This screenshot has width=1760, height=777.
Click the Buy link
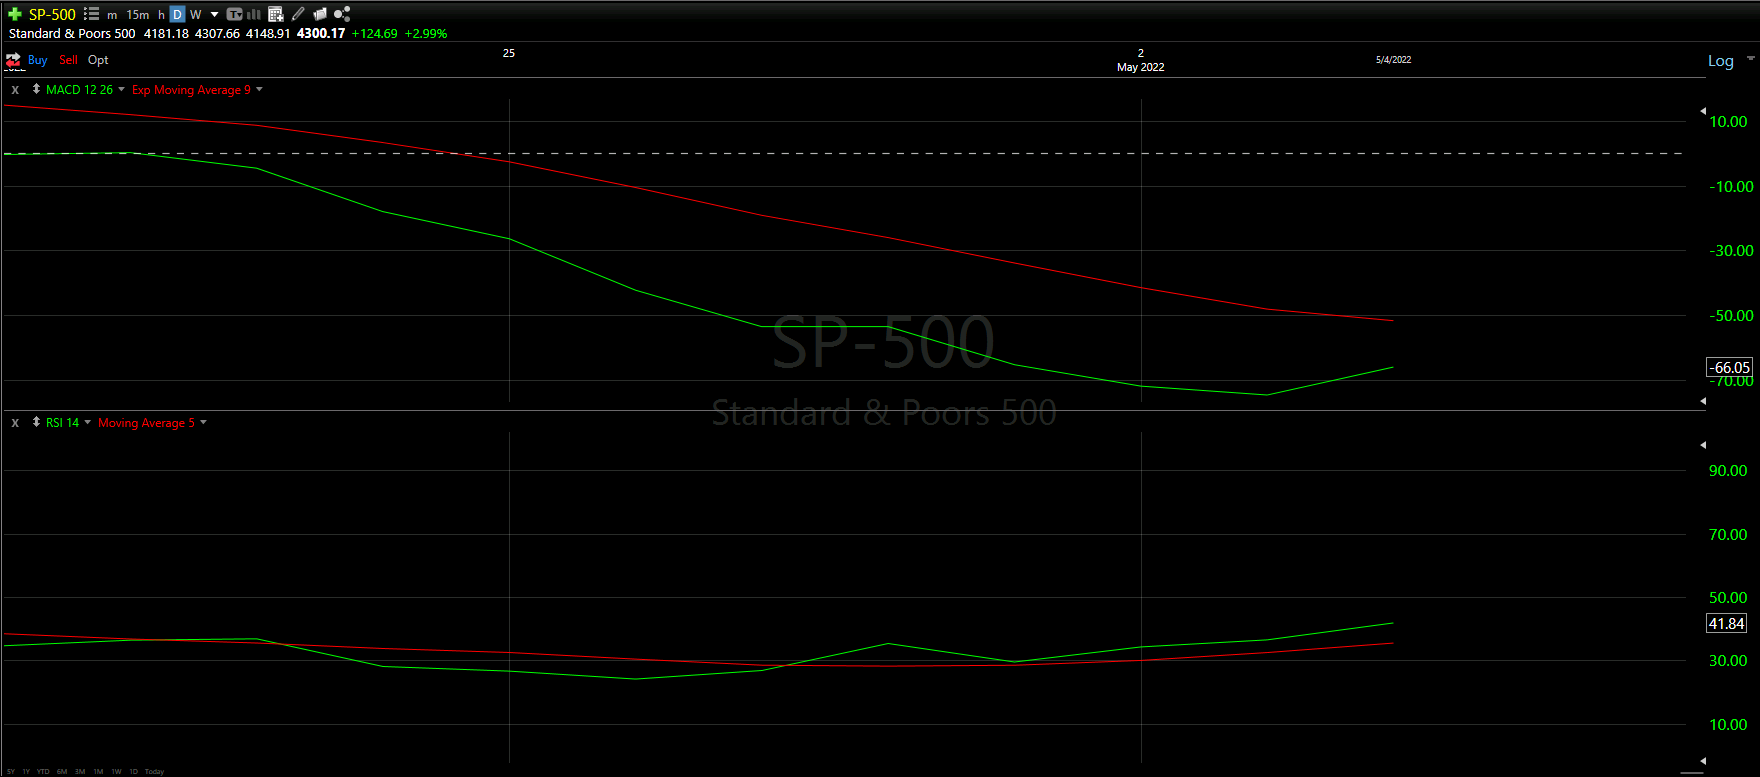[38, 60]
